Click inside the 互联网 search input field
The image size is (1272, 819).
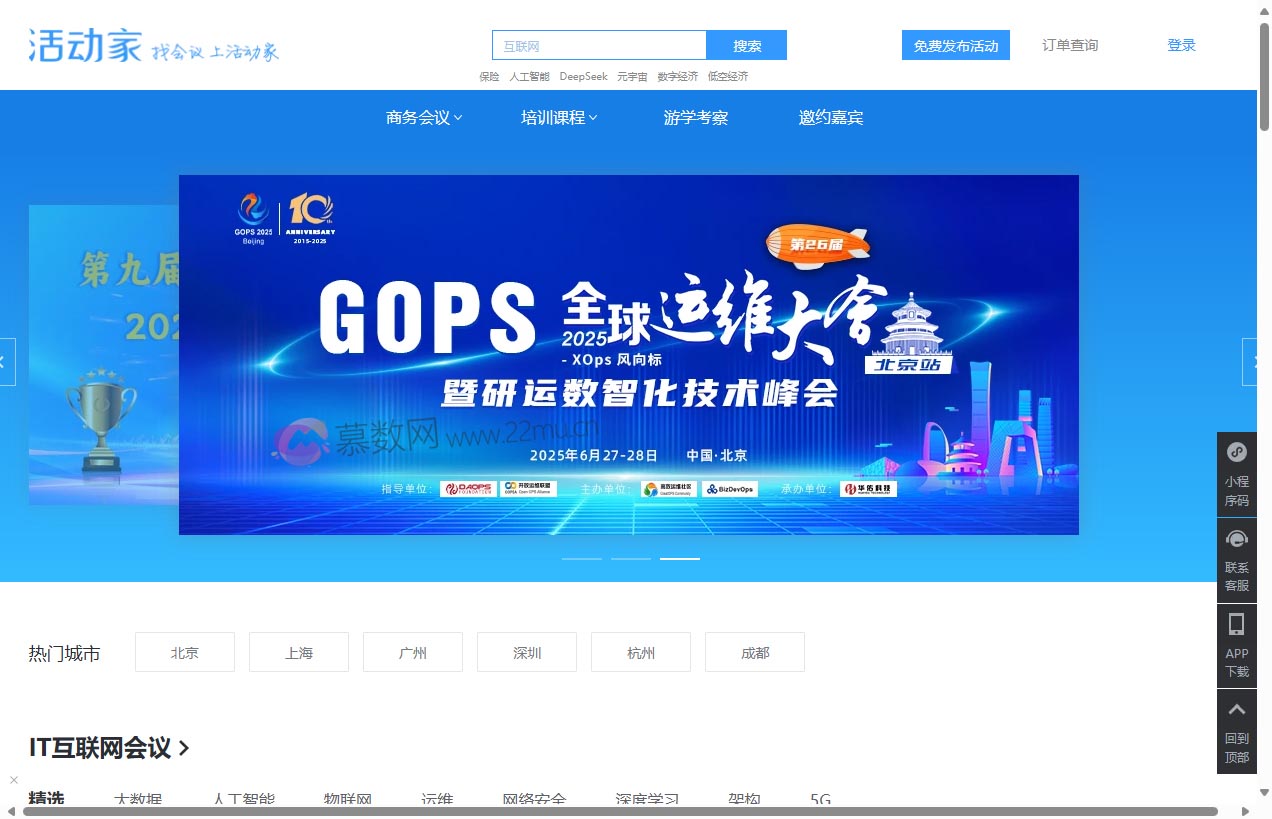click(x=598, y=45)
